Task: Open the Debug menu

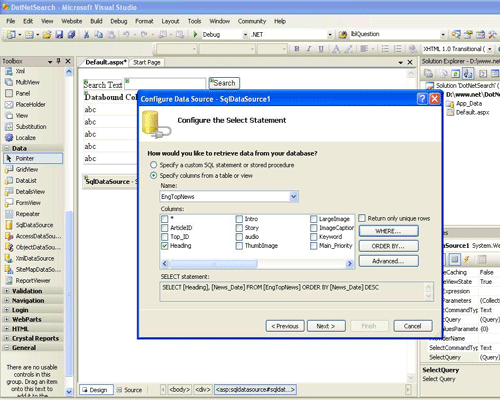Action: (x=119, y=21)
